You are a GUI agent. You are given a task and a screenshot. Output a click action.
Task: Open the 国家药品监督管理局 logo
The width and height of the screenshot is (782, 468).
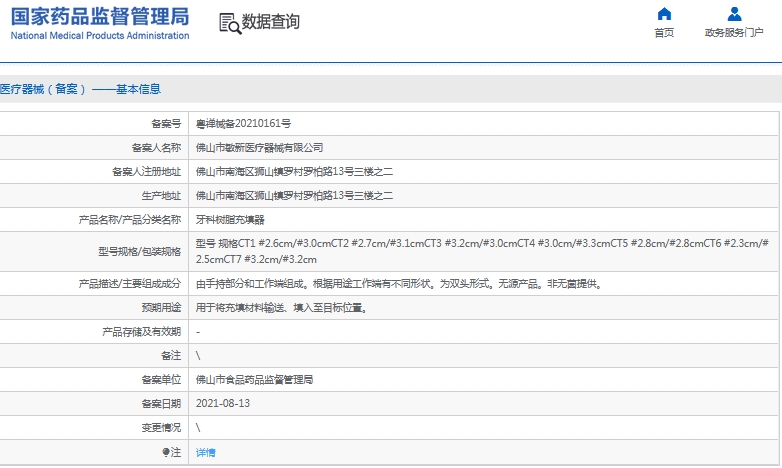pyautogui.click(x=100, y=23)
